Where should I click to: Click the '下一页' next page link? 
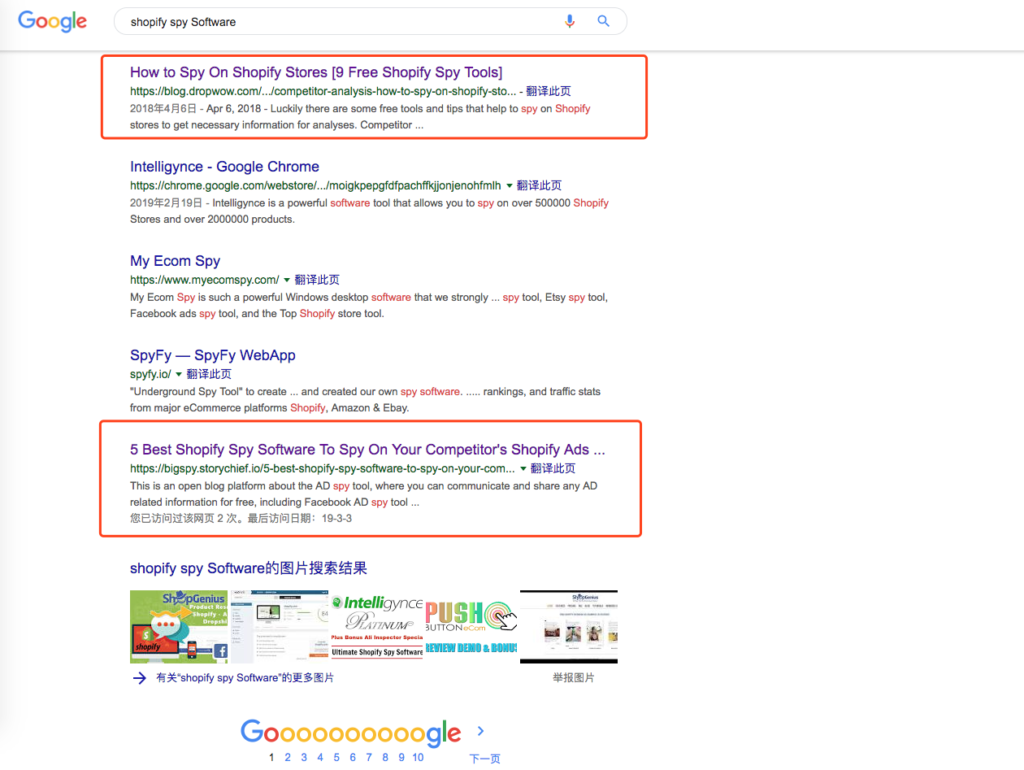485,758
